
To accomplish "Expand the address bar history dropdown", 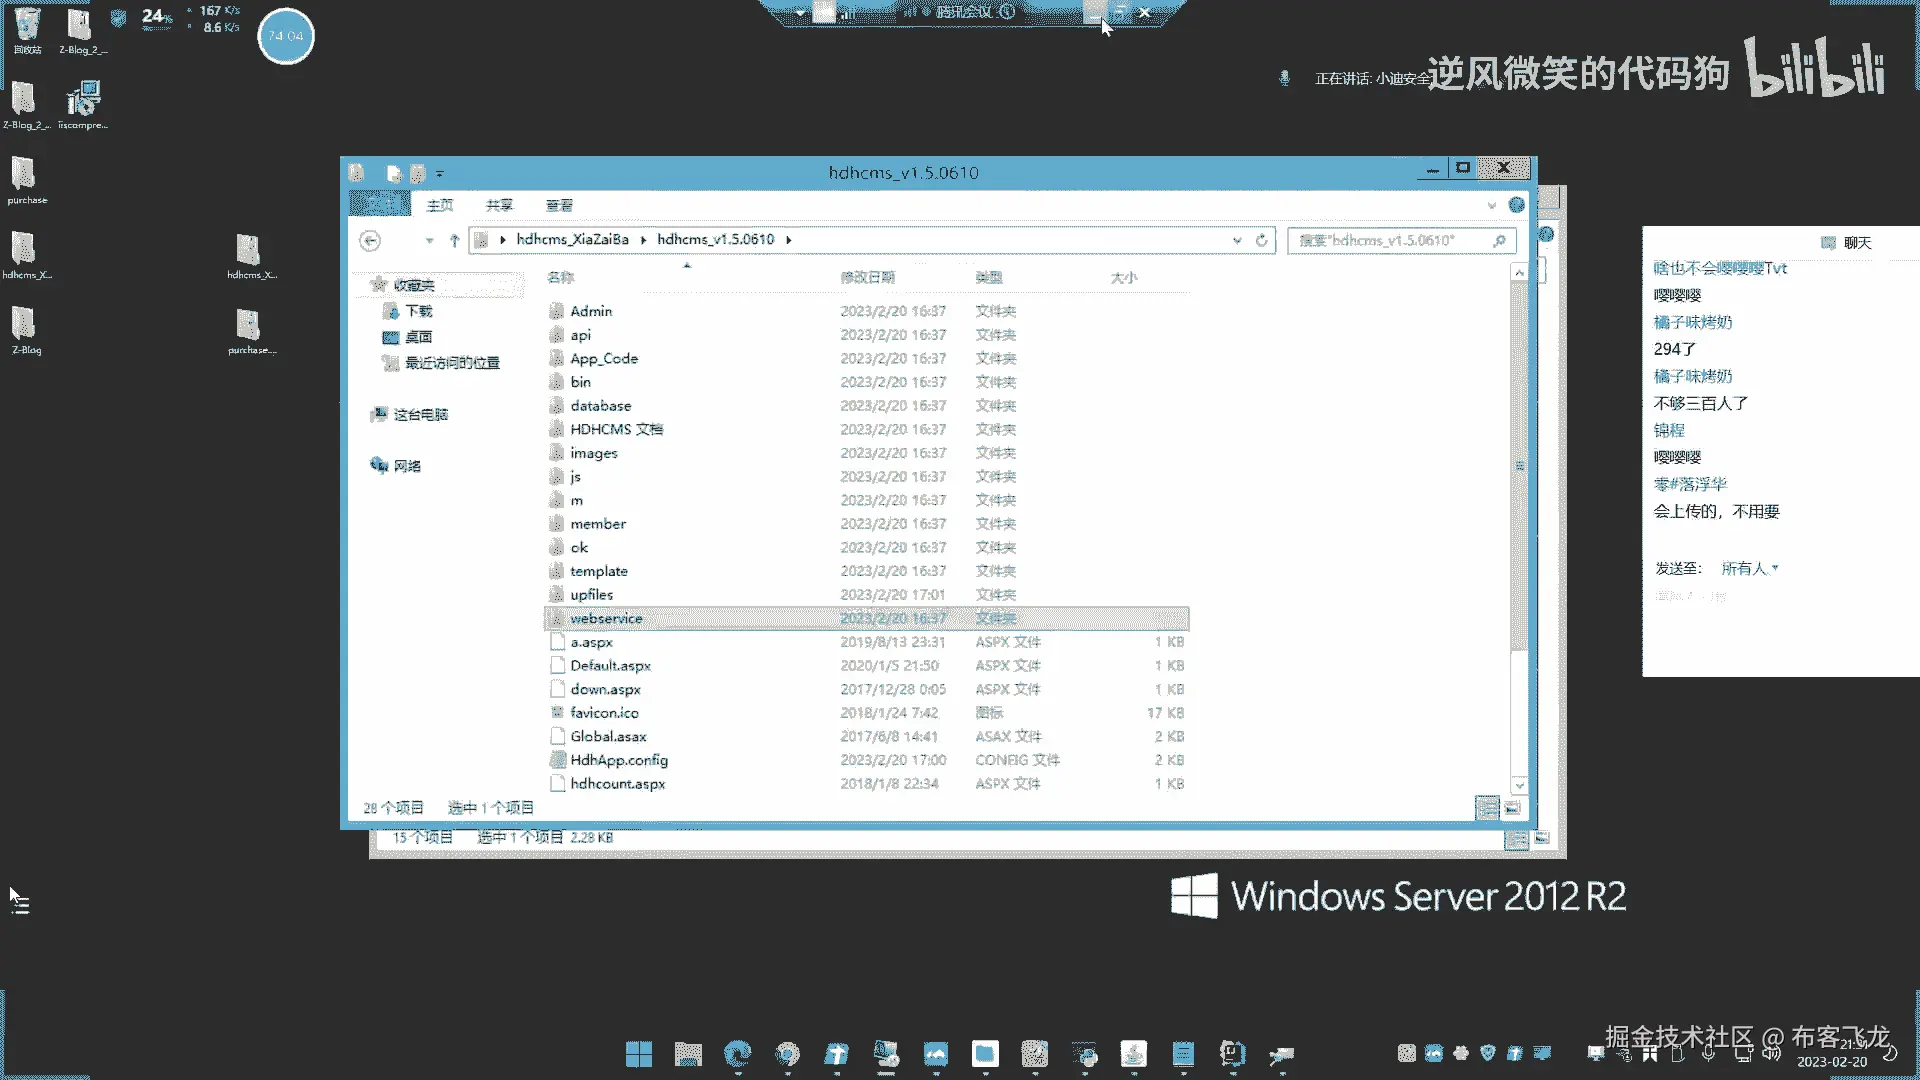I will click(1237, 240).
